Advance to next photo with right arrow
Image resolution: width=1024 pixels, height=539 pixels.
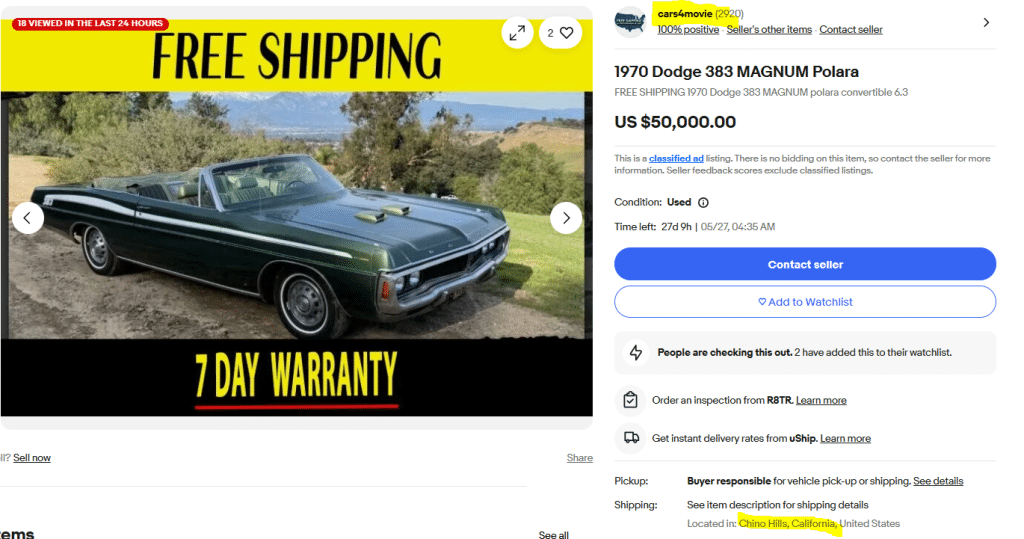[x=566, y=217]
